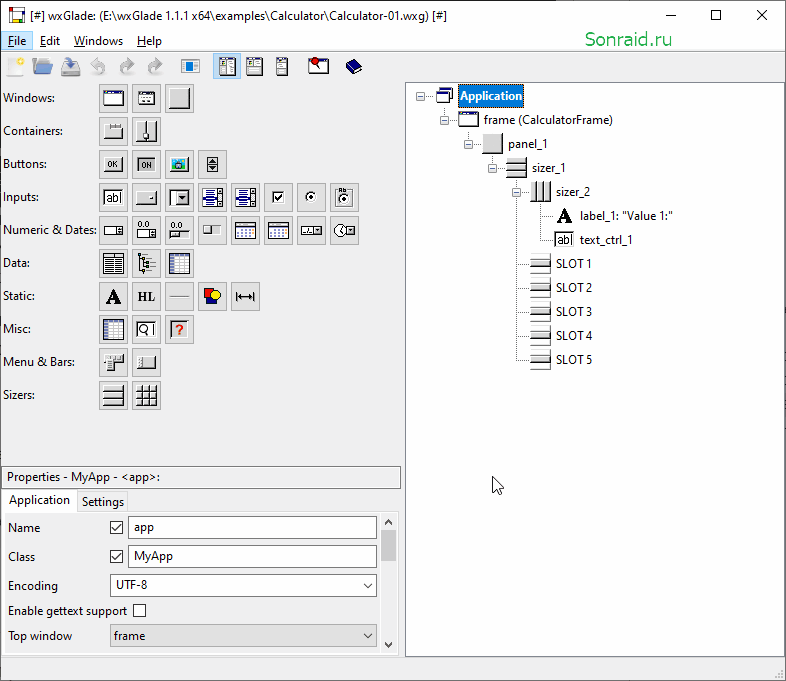786x681 pixels.
Task: Add a Time Picker widget
Action: (x=344, y=231)
